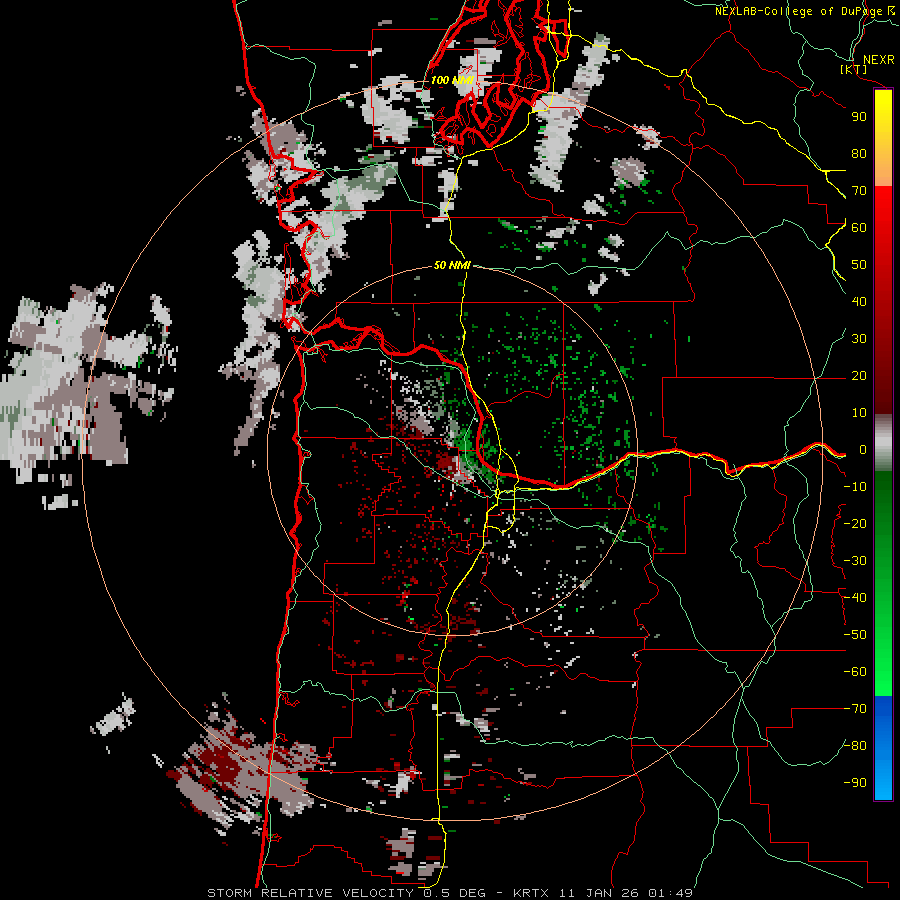Click the "80" value on the velocity scale
The image size is (900, 900).
[859, 154]
